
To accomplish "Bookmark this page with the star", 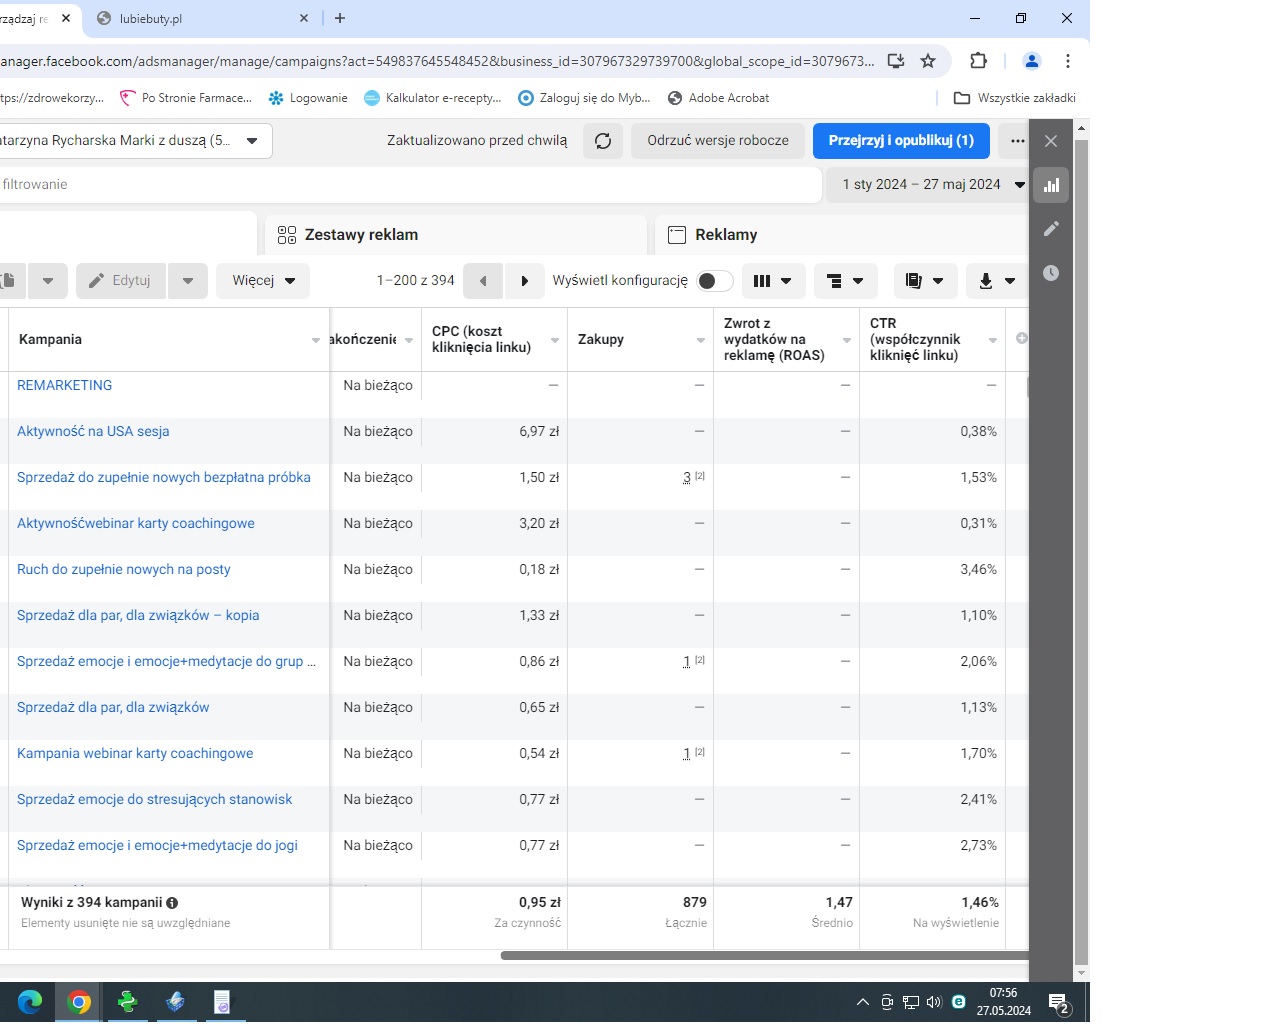I will pyautogui.click(x=928, y=61).
